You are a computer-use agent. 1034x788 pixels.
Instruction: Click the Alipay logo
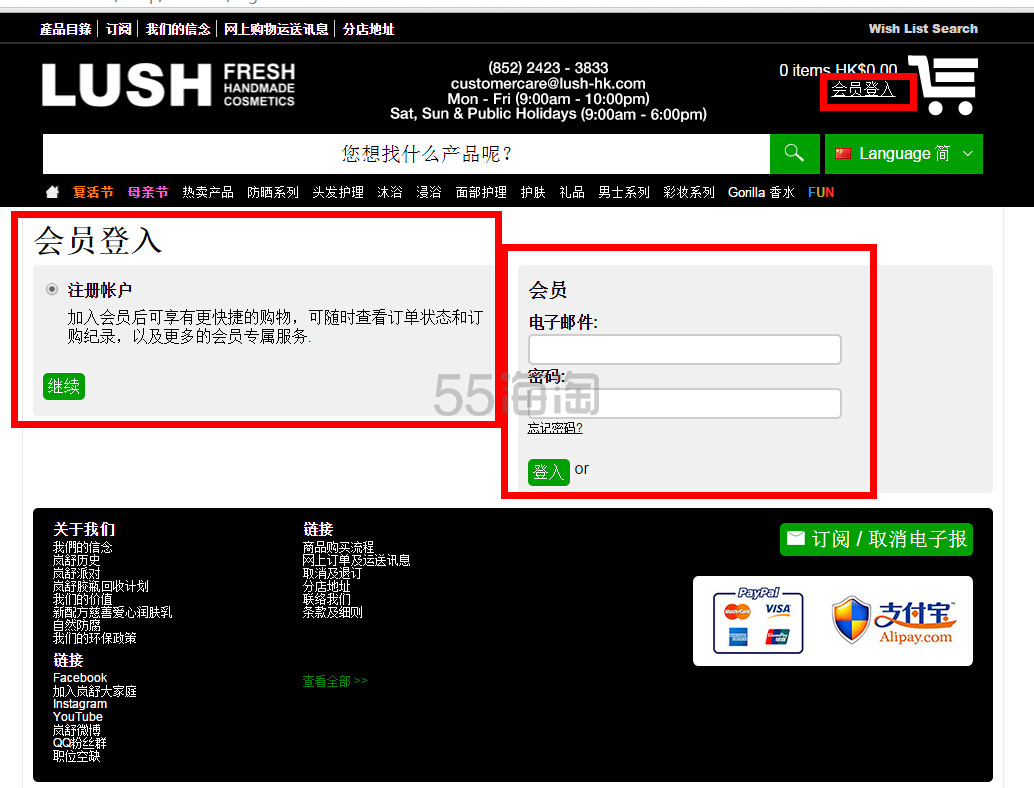pyautogui.click(x=894, y=621)
